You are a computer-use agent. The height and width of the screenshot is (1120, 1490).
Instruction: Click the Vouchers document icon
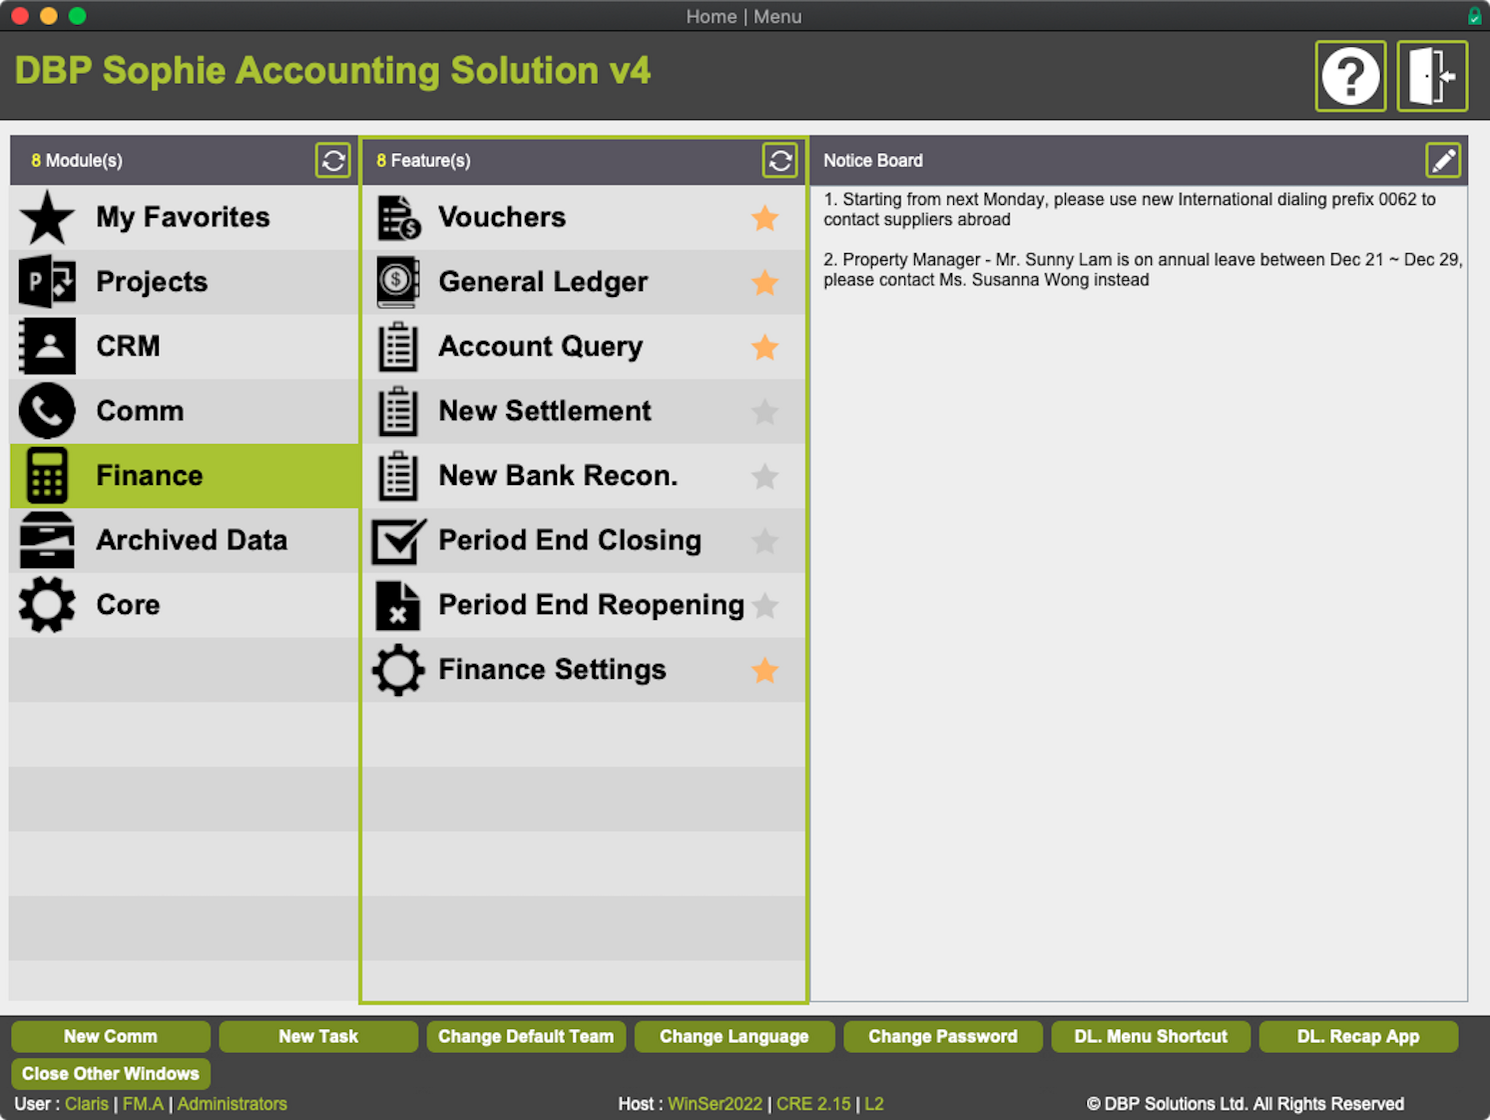tap(398, 217)
